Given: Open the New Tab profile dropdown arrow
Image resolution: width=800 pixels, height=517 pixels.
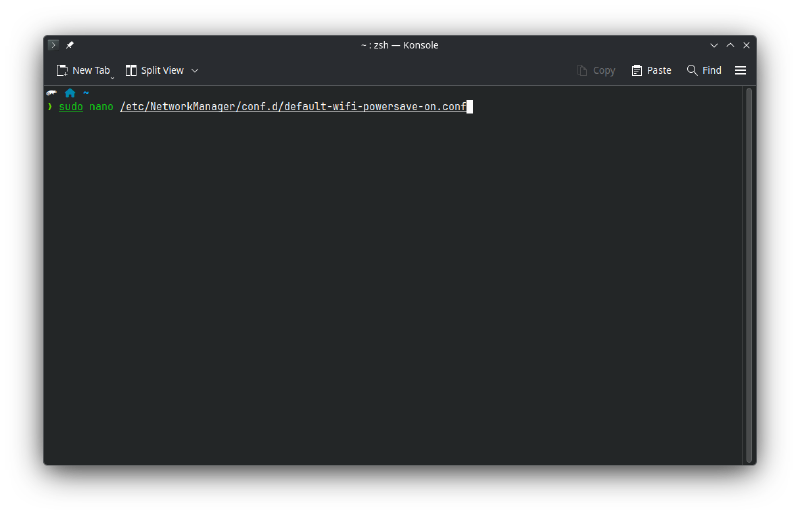Looking at the screenshot, I should click(x=112, y=75).
